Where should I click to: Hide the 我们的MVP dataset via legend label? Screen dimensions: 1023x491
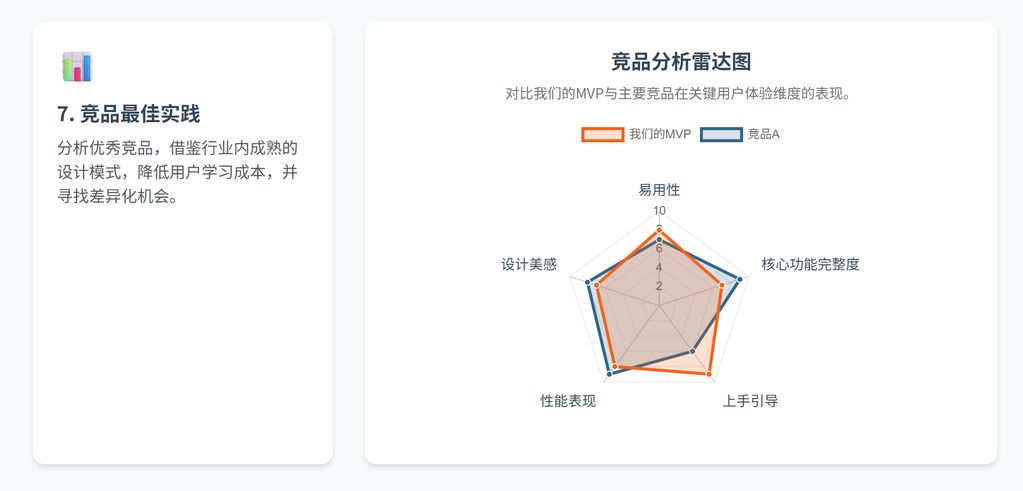click(660, 135)
